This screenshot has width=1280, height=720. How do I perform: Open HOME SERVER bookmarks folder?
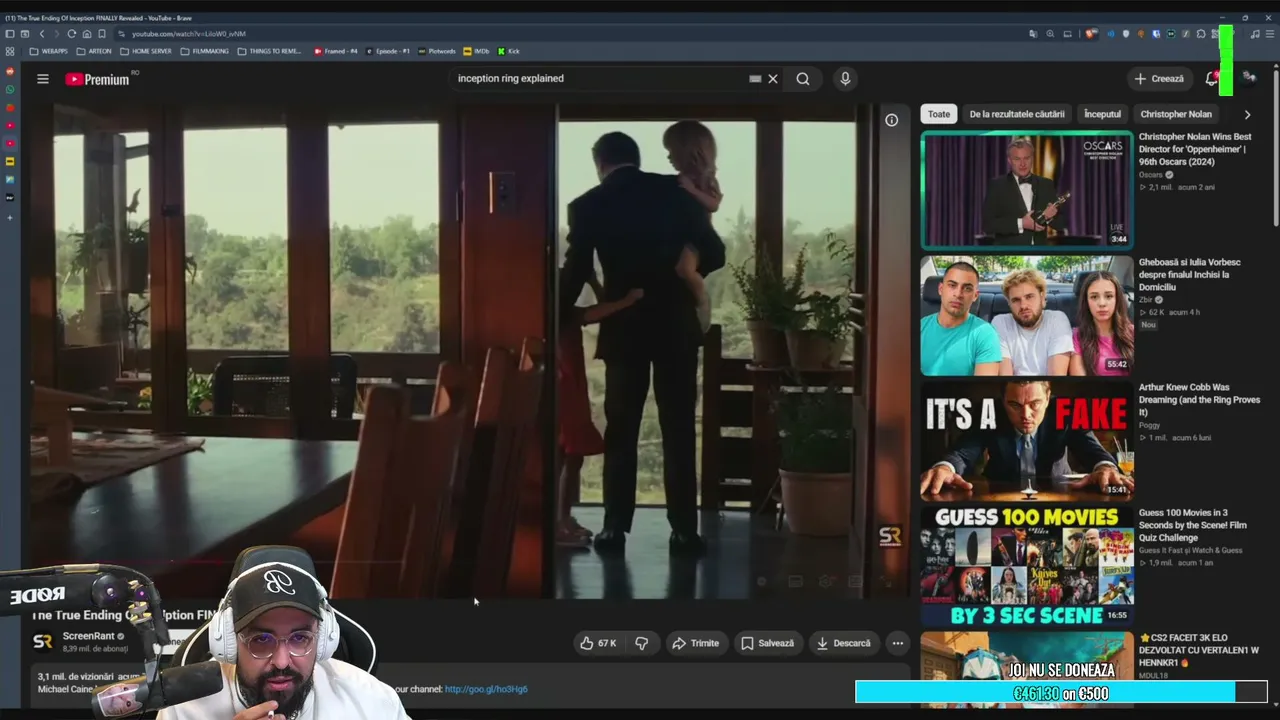(x=146, y=51)
